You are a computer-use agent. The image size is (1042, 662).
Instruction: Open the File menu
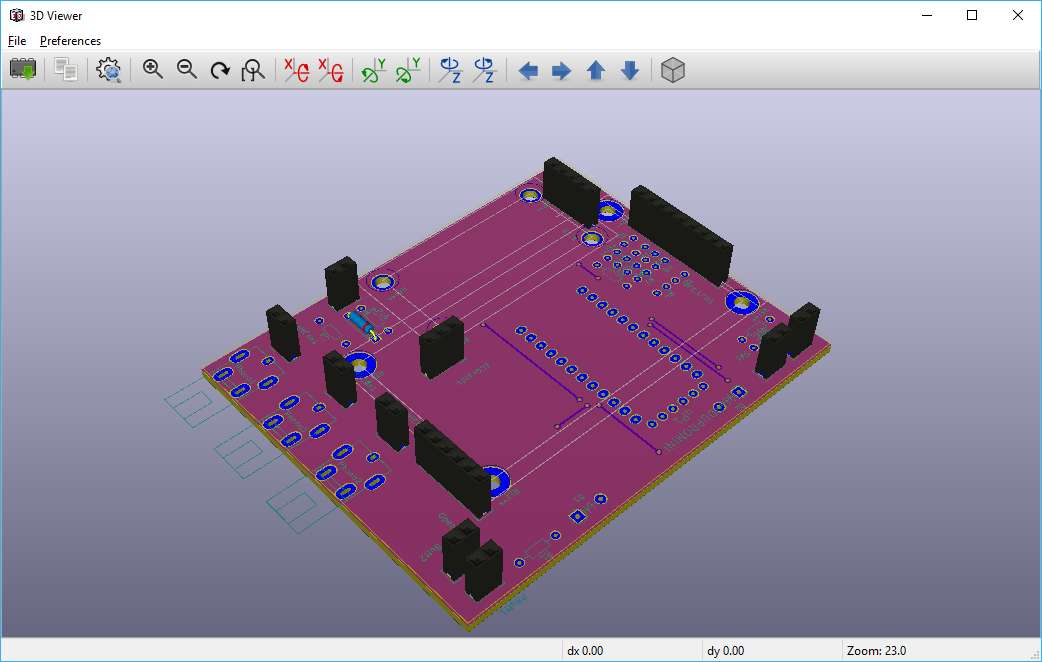16,40
